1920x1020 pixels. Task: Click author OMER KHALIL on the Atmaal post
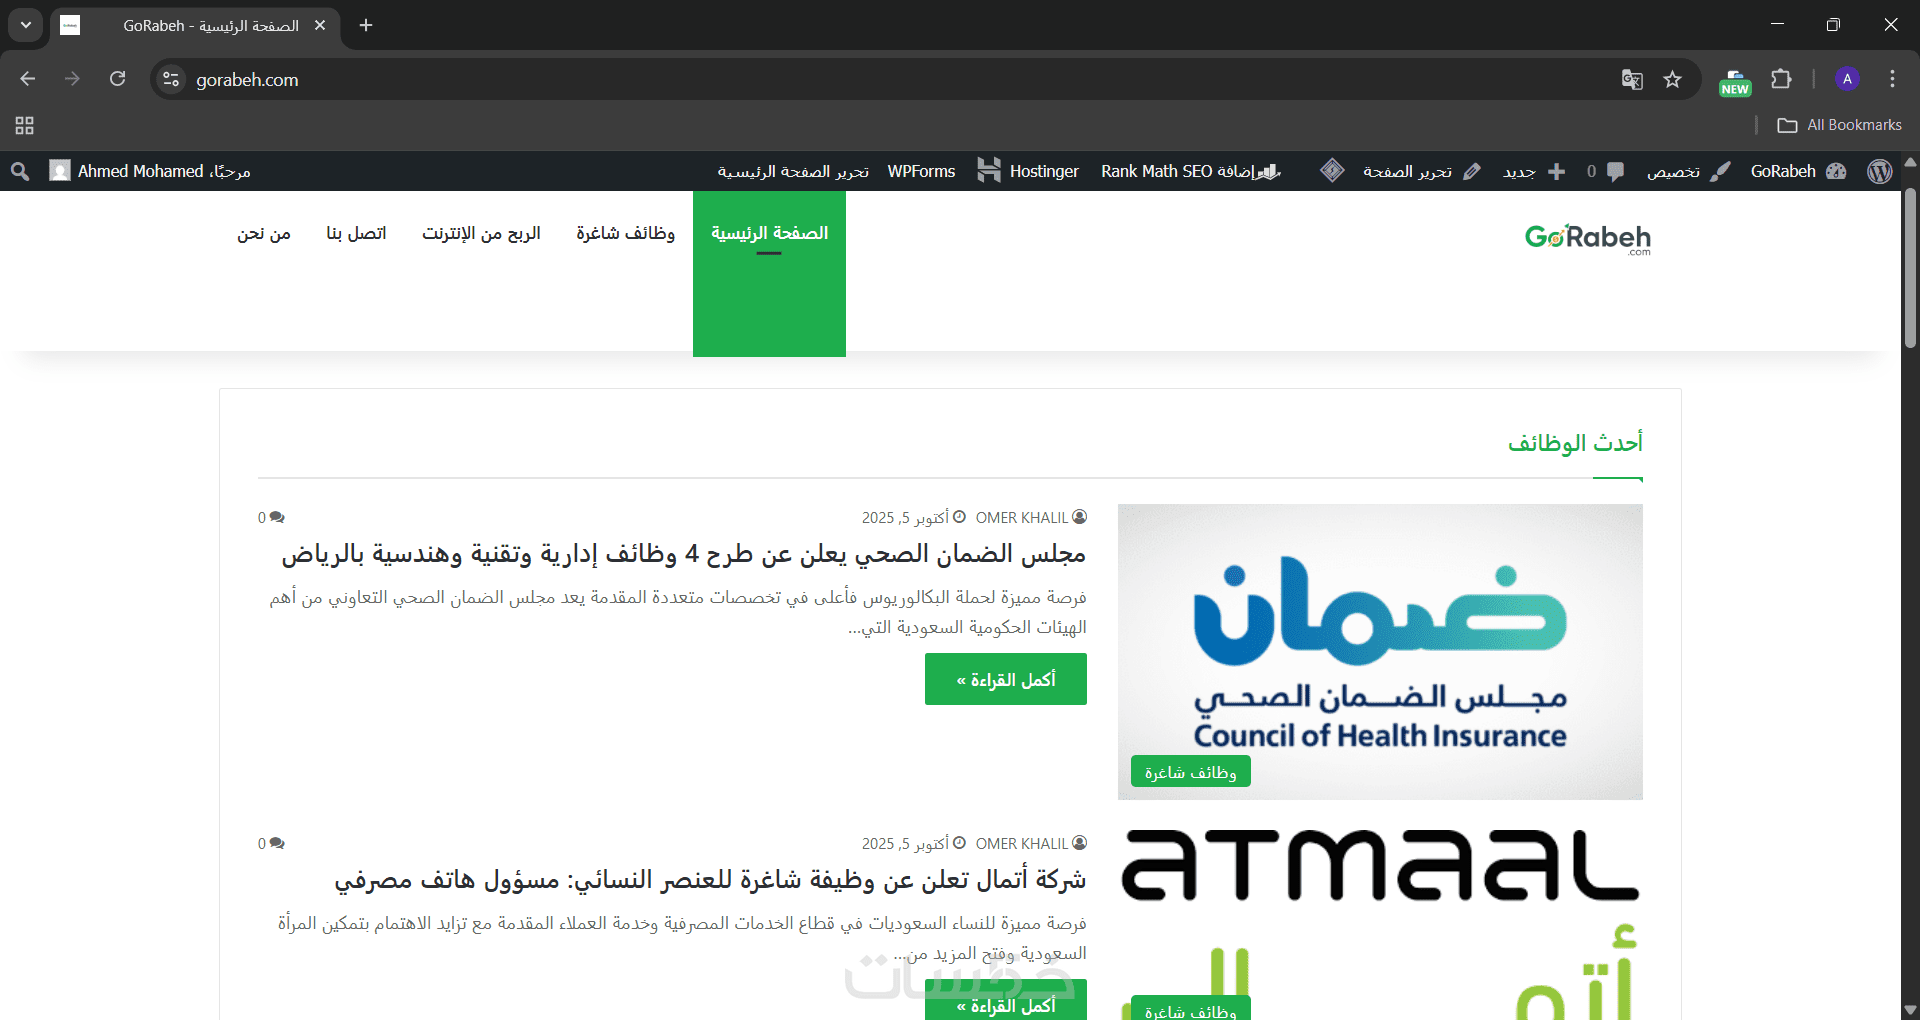tap(1031, 843)
